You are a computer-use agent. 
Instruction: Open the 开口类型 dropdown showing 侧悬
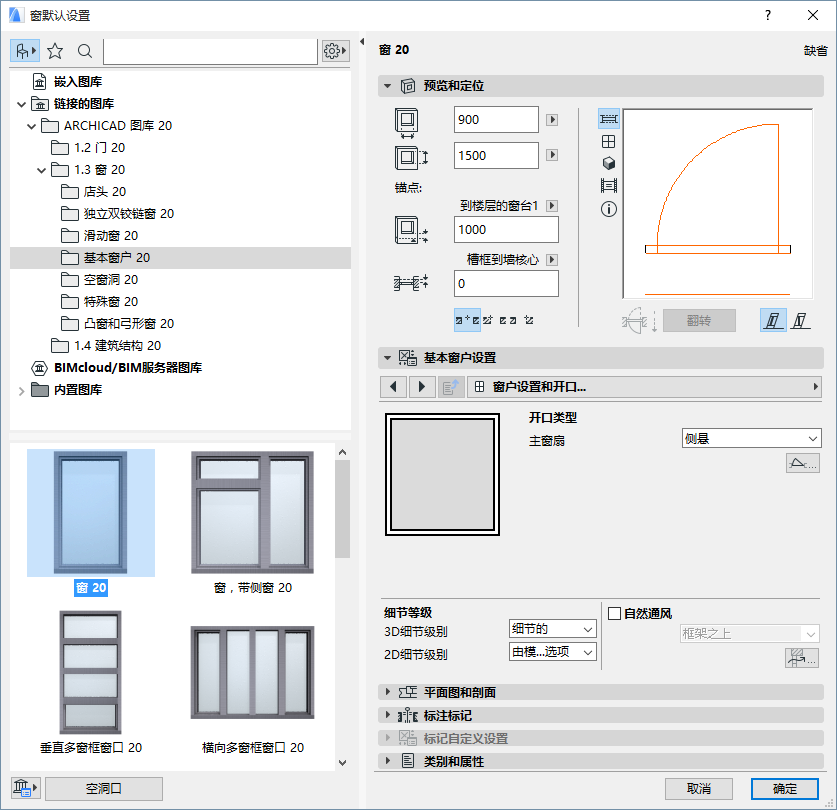(x=751, y=438)
